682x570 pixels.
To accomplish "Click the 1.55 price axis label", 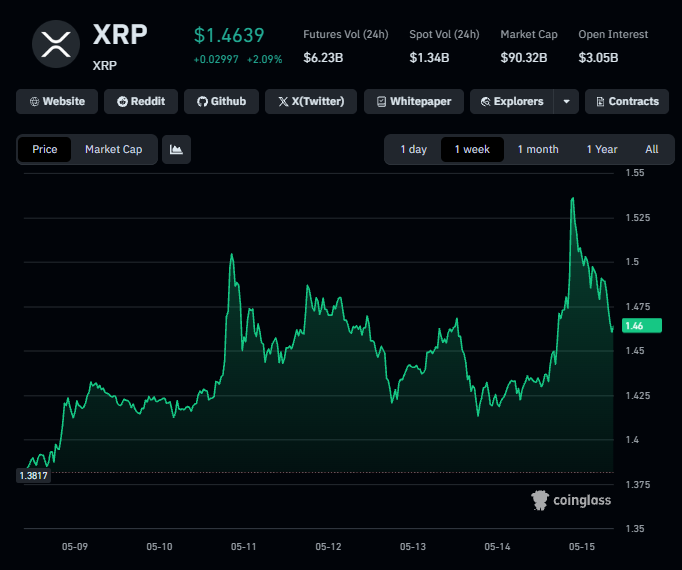I will [x=635, y=173].
